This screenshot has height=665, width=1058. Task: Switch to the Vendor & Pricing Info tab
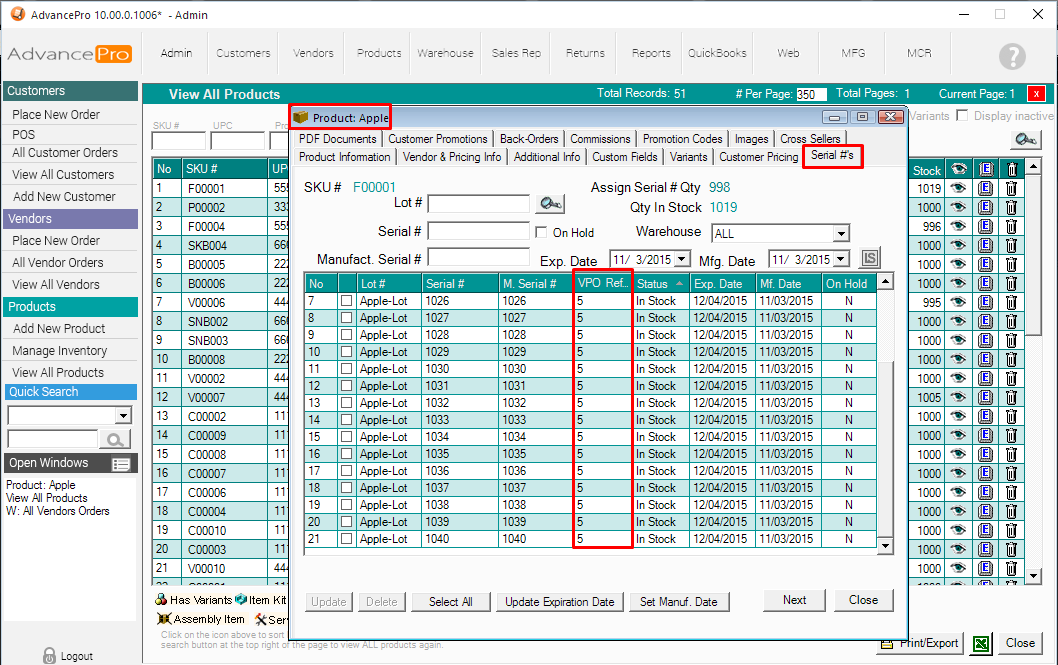(452, 157)
